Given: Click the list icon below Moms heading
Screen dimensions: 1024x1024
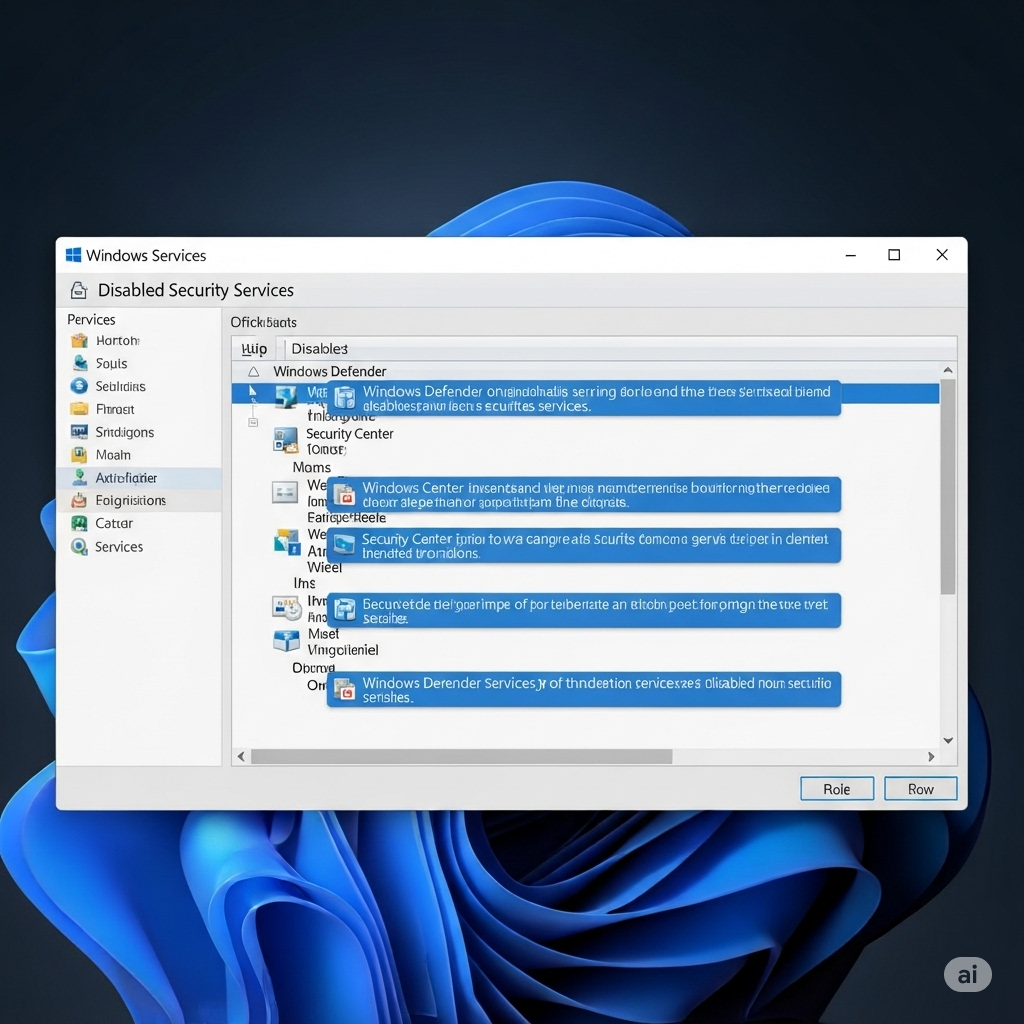Looking at the screenshot, I should tap(285, 492).
